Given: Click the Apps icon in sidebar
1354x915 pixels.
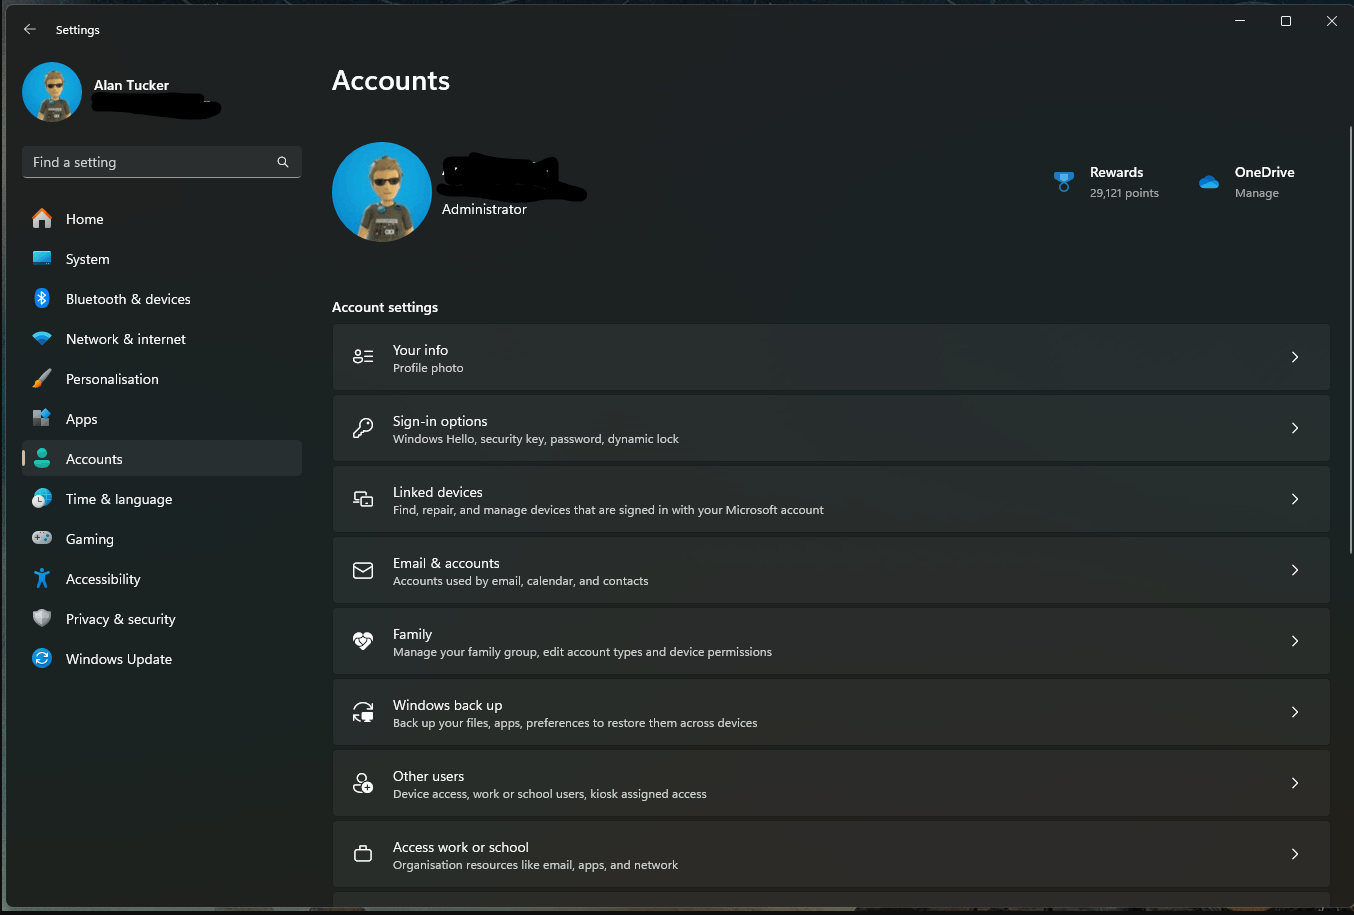Looking at the screenshot, I should click(x=42, y=419).
